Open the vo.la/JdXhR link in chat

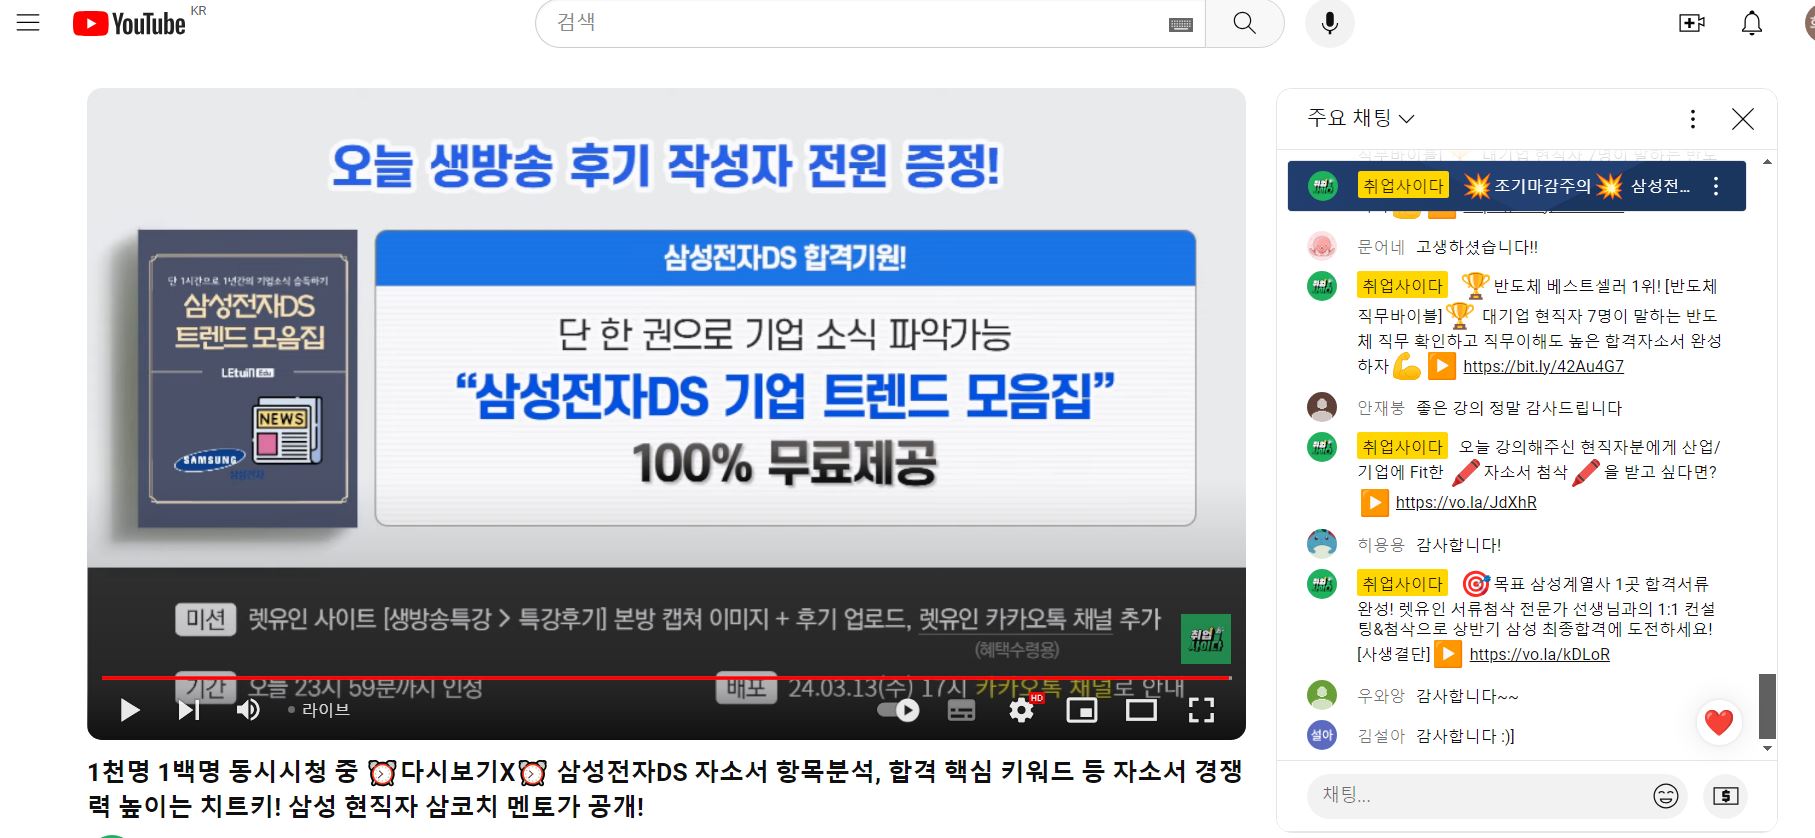(1466, 503)
